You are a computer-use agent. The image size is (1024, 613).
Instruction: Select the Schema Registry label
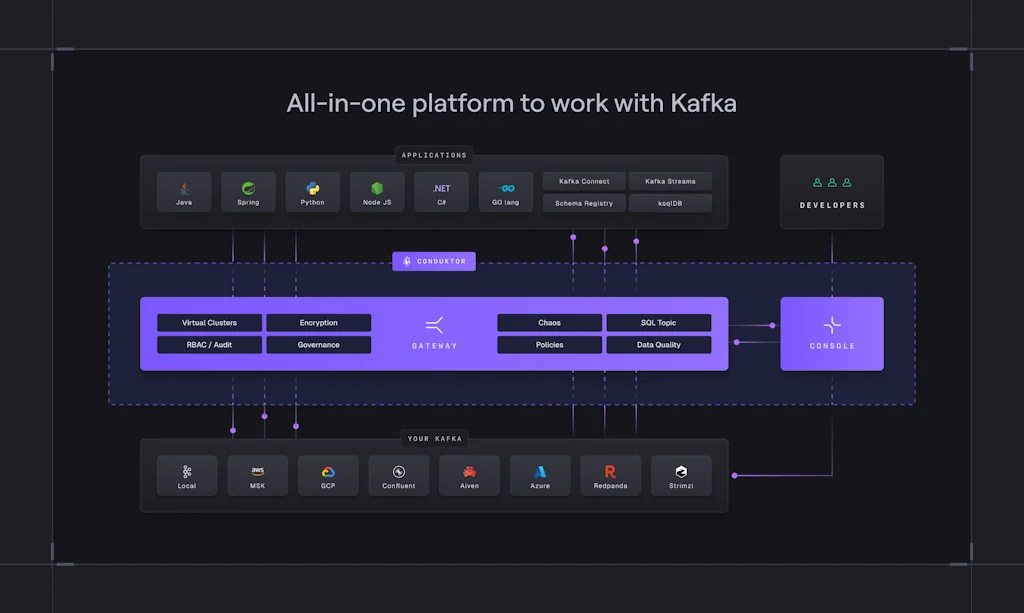tap(584, 203)
